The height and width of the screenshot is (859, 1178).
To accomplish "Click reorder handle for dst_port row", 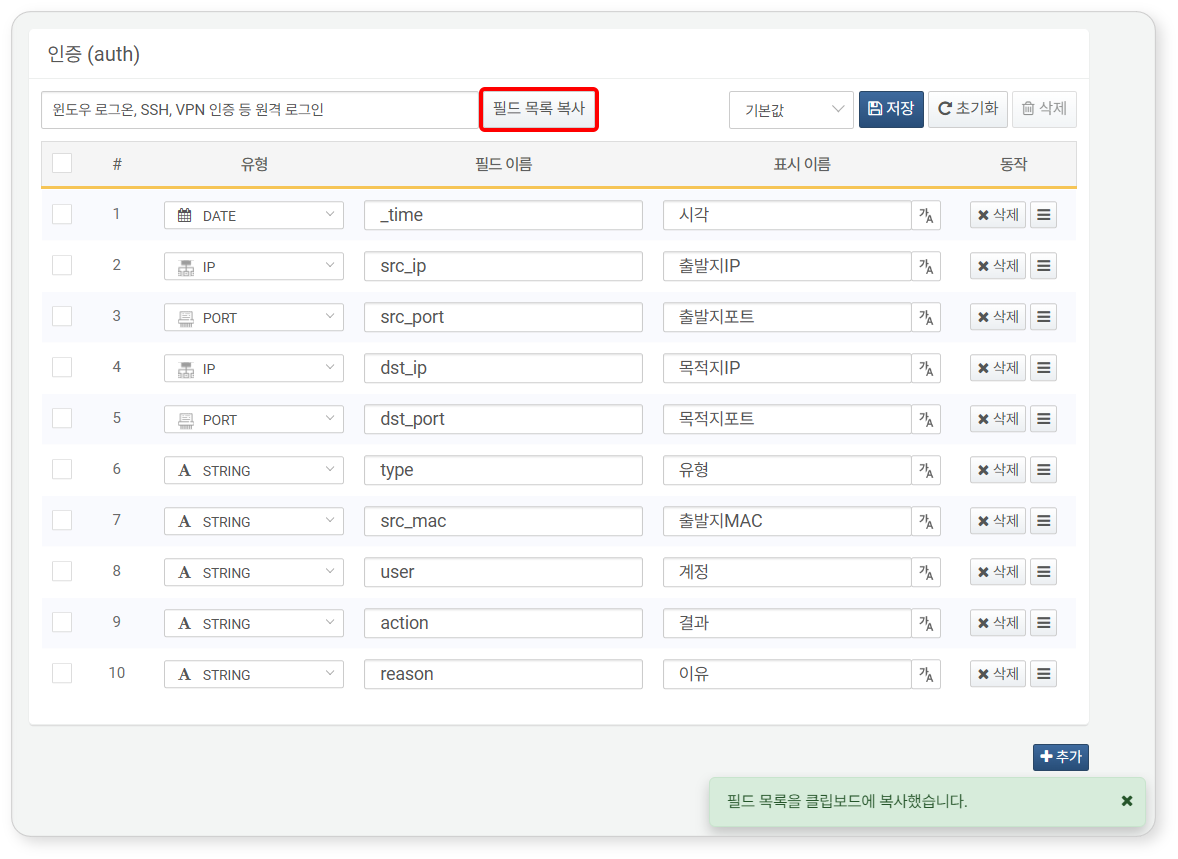I will pos(1044,419).
